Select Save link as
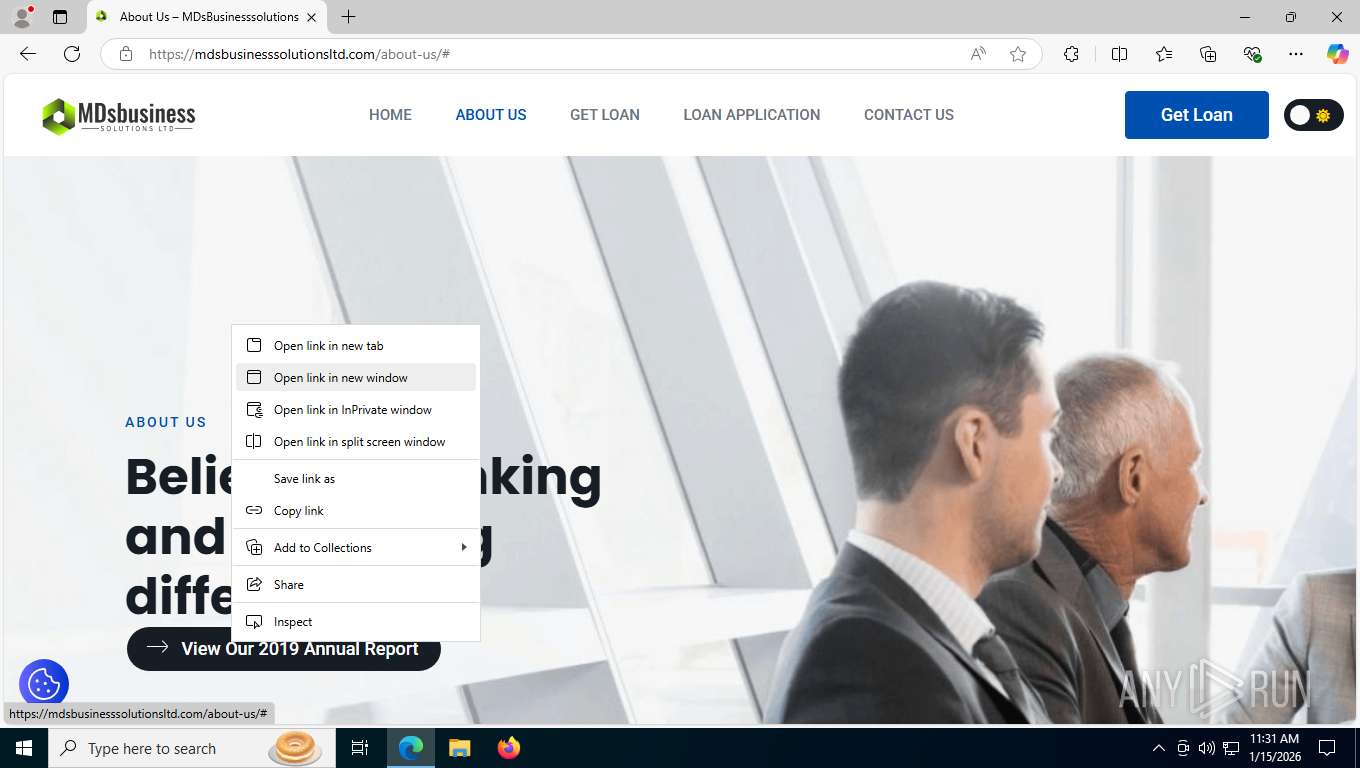Image resolution: width=1360 pixels, height=768 pixels. 356,479
